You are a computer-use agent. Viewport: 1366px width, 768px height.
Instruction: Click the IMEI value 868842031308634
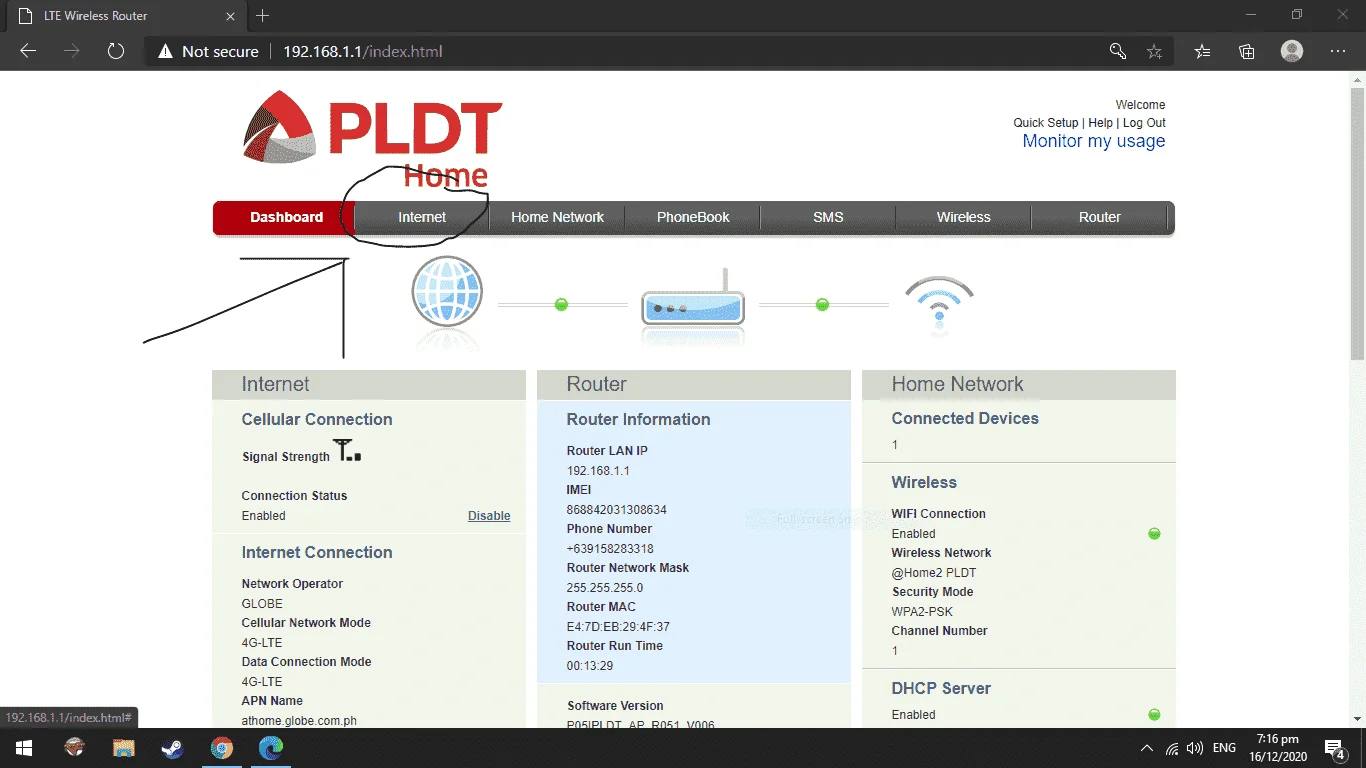617,510
